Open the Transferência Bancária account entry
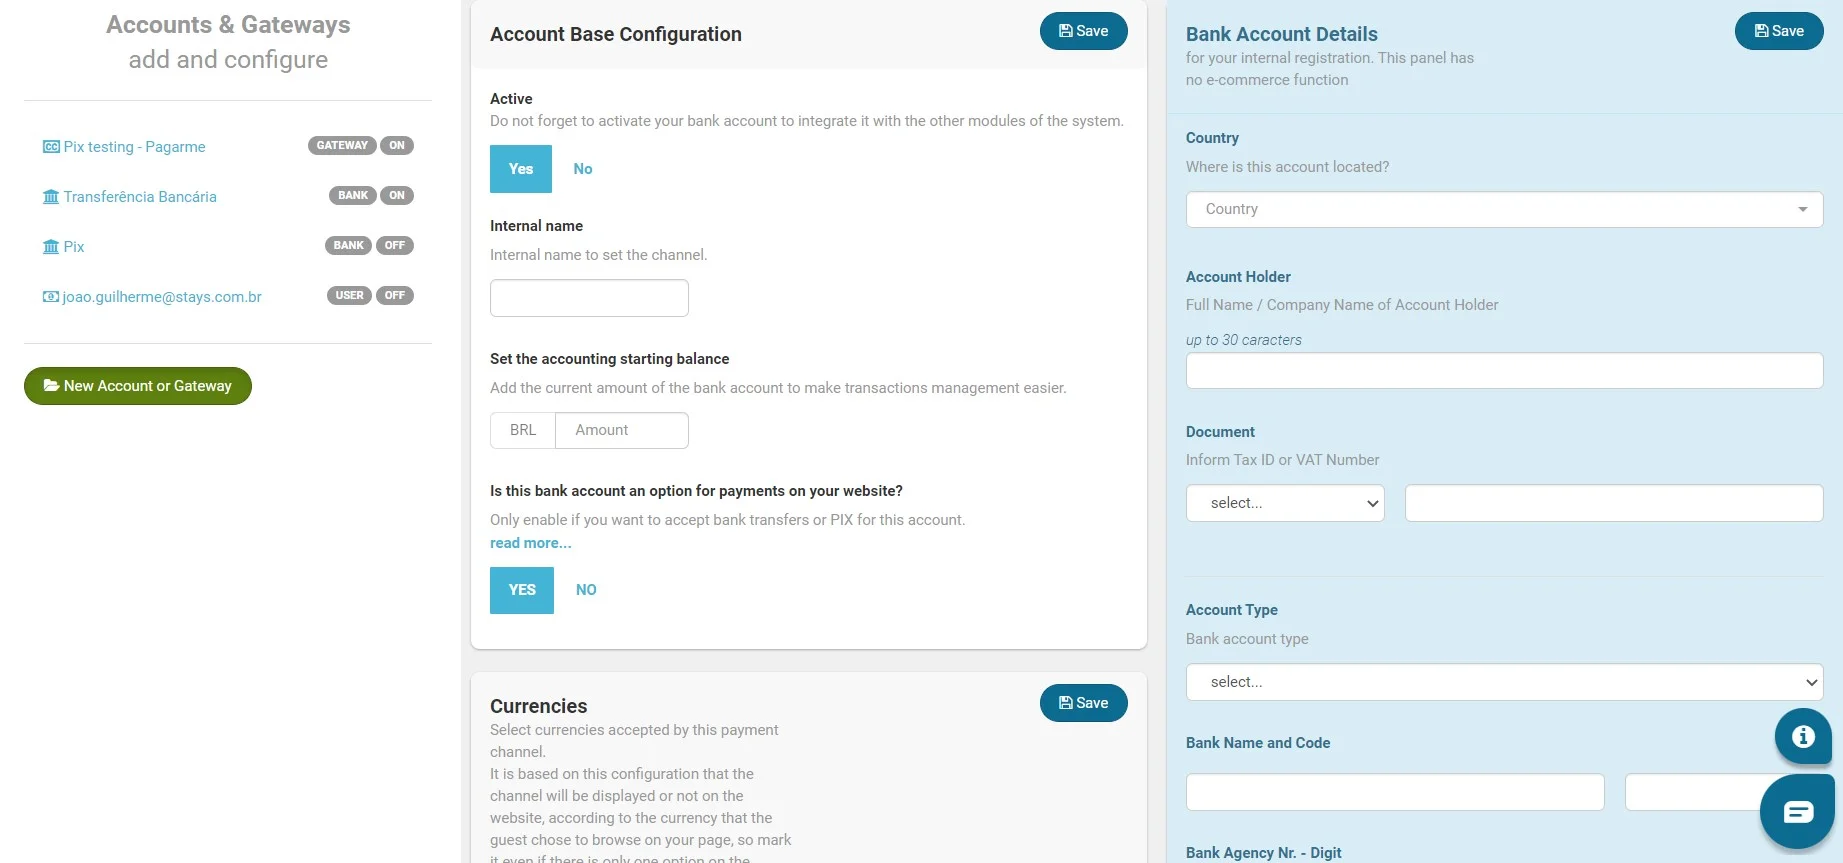This screenshot has width=1843, height=863. pyautogui.click(x=140, y=197)
